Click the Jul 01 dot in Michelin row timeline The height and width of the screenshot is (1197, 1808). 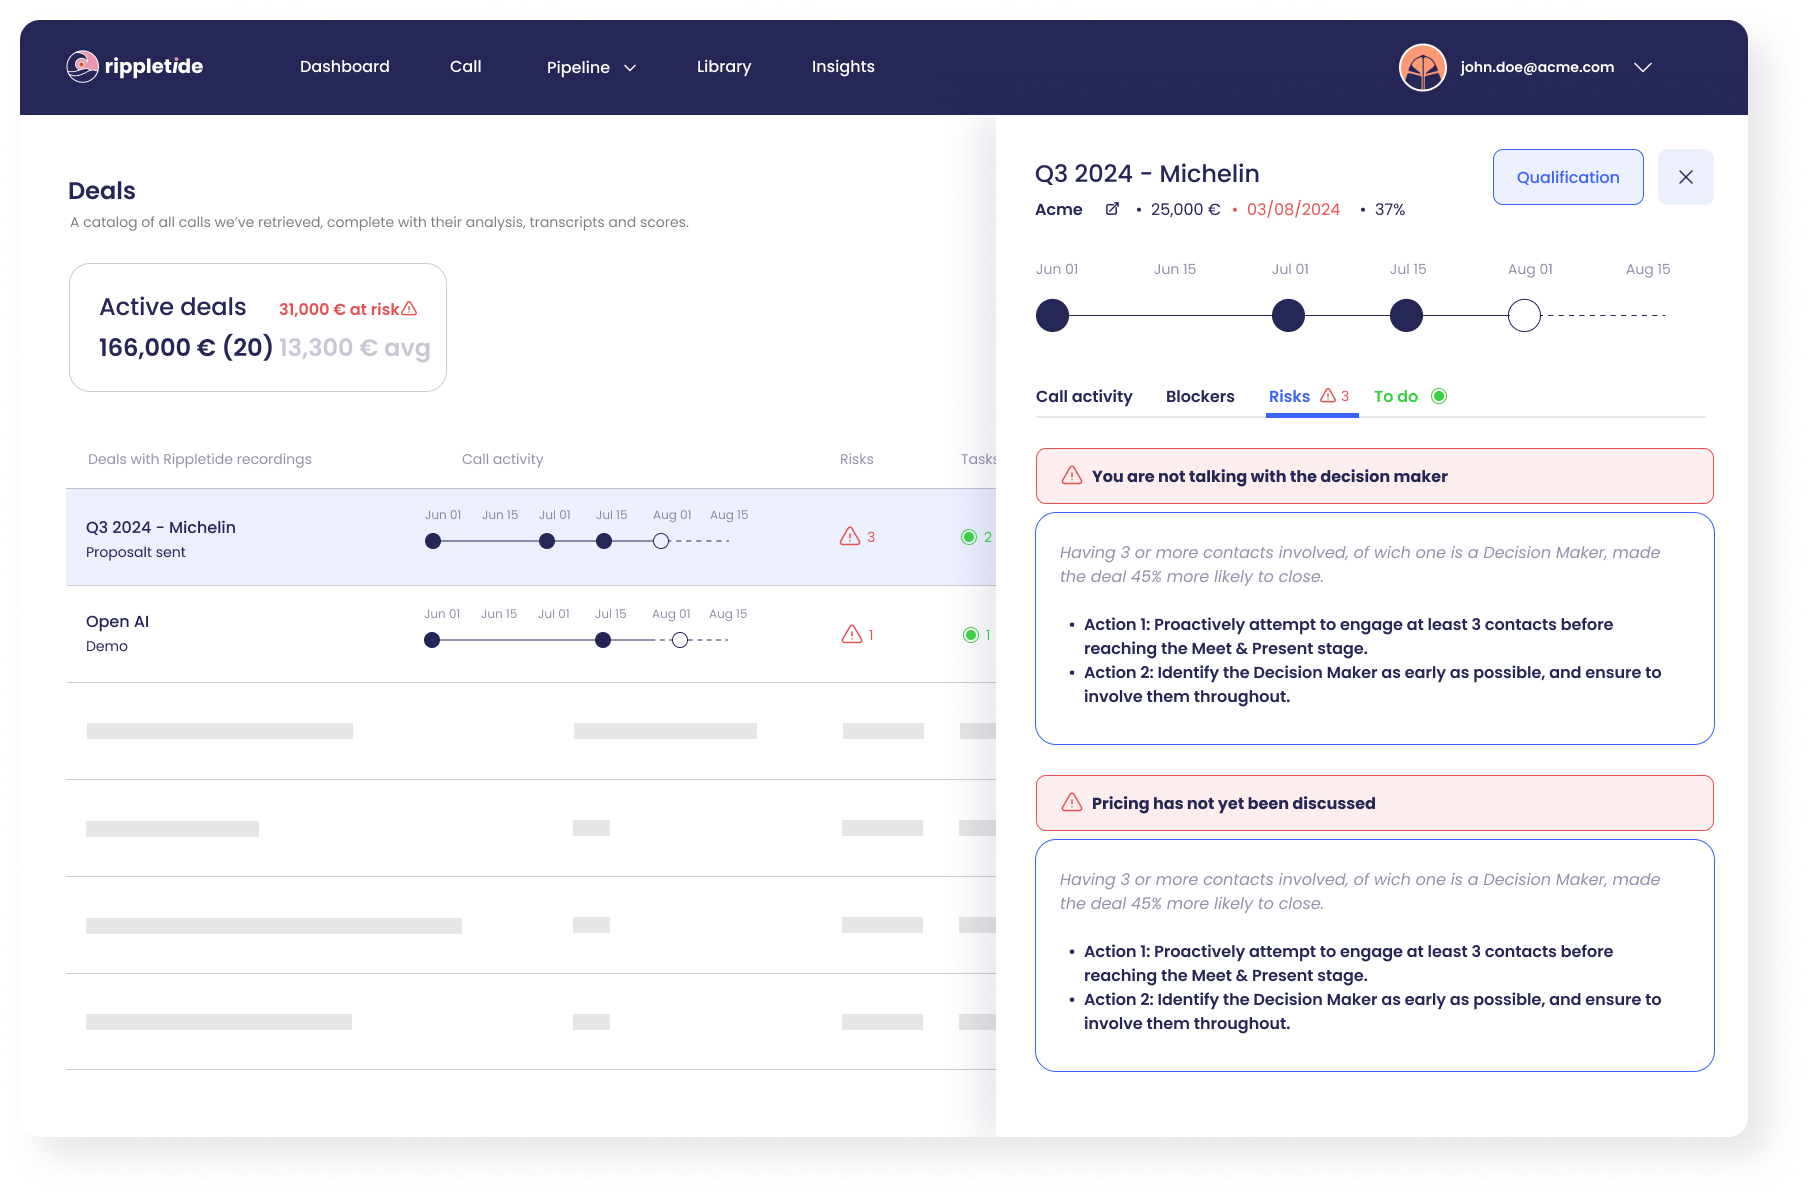point(547,541)
